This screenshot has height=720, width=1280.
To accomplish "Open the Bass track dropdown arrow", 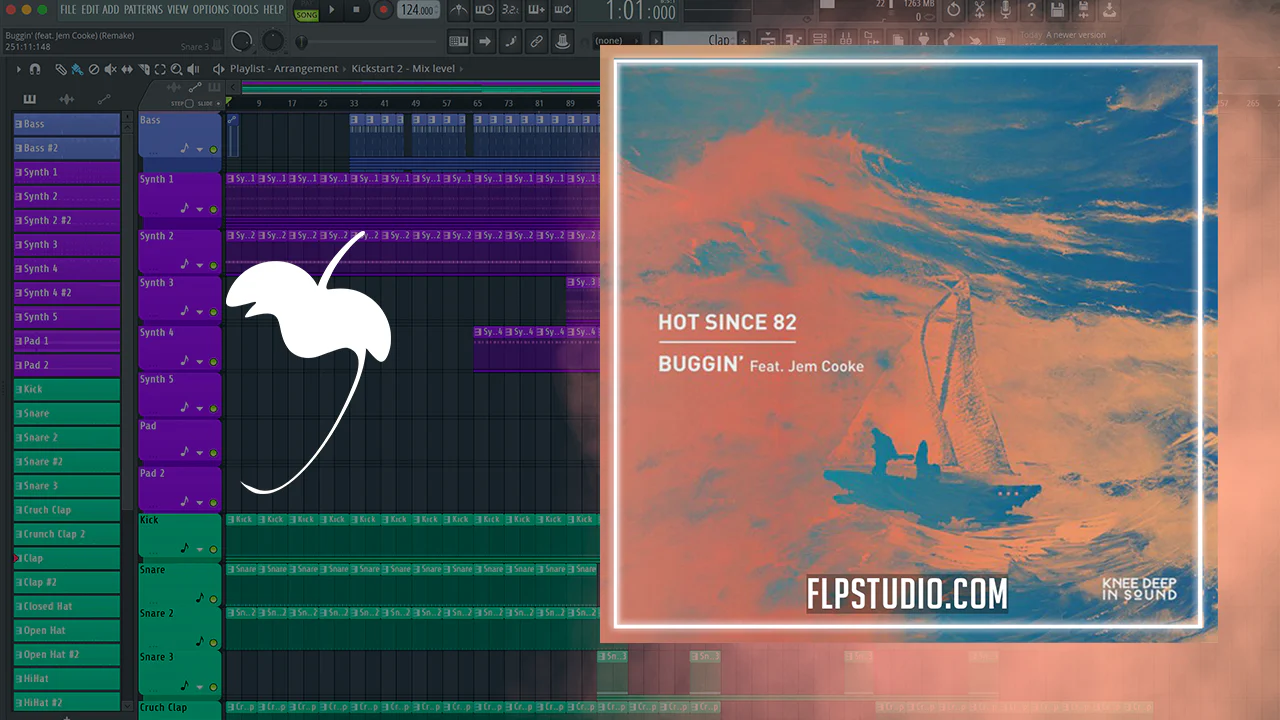I will point(200,149).
